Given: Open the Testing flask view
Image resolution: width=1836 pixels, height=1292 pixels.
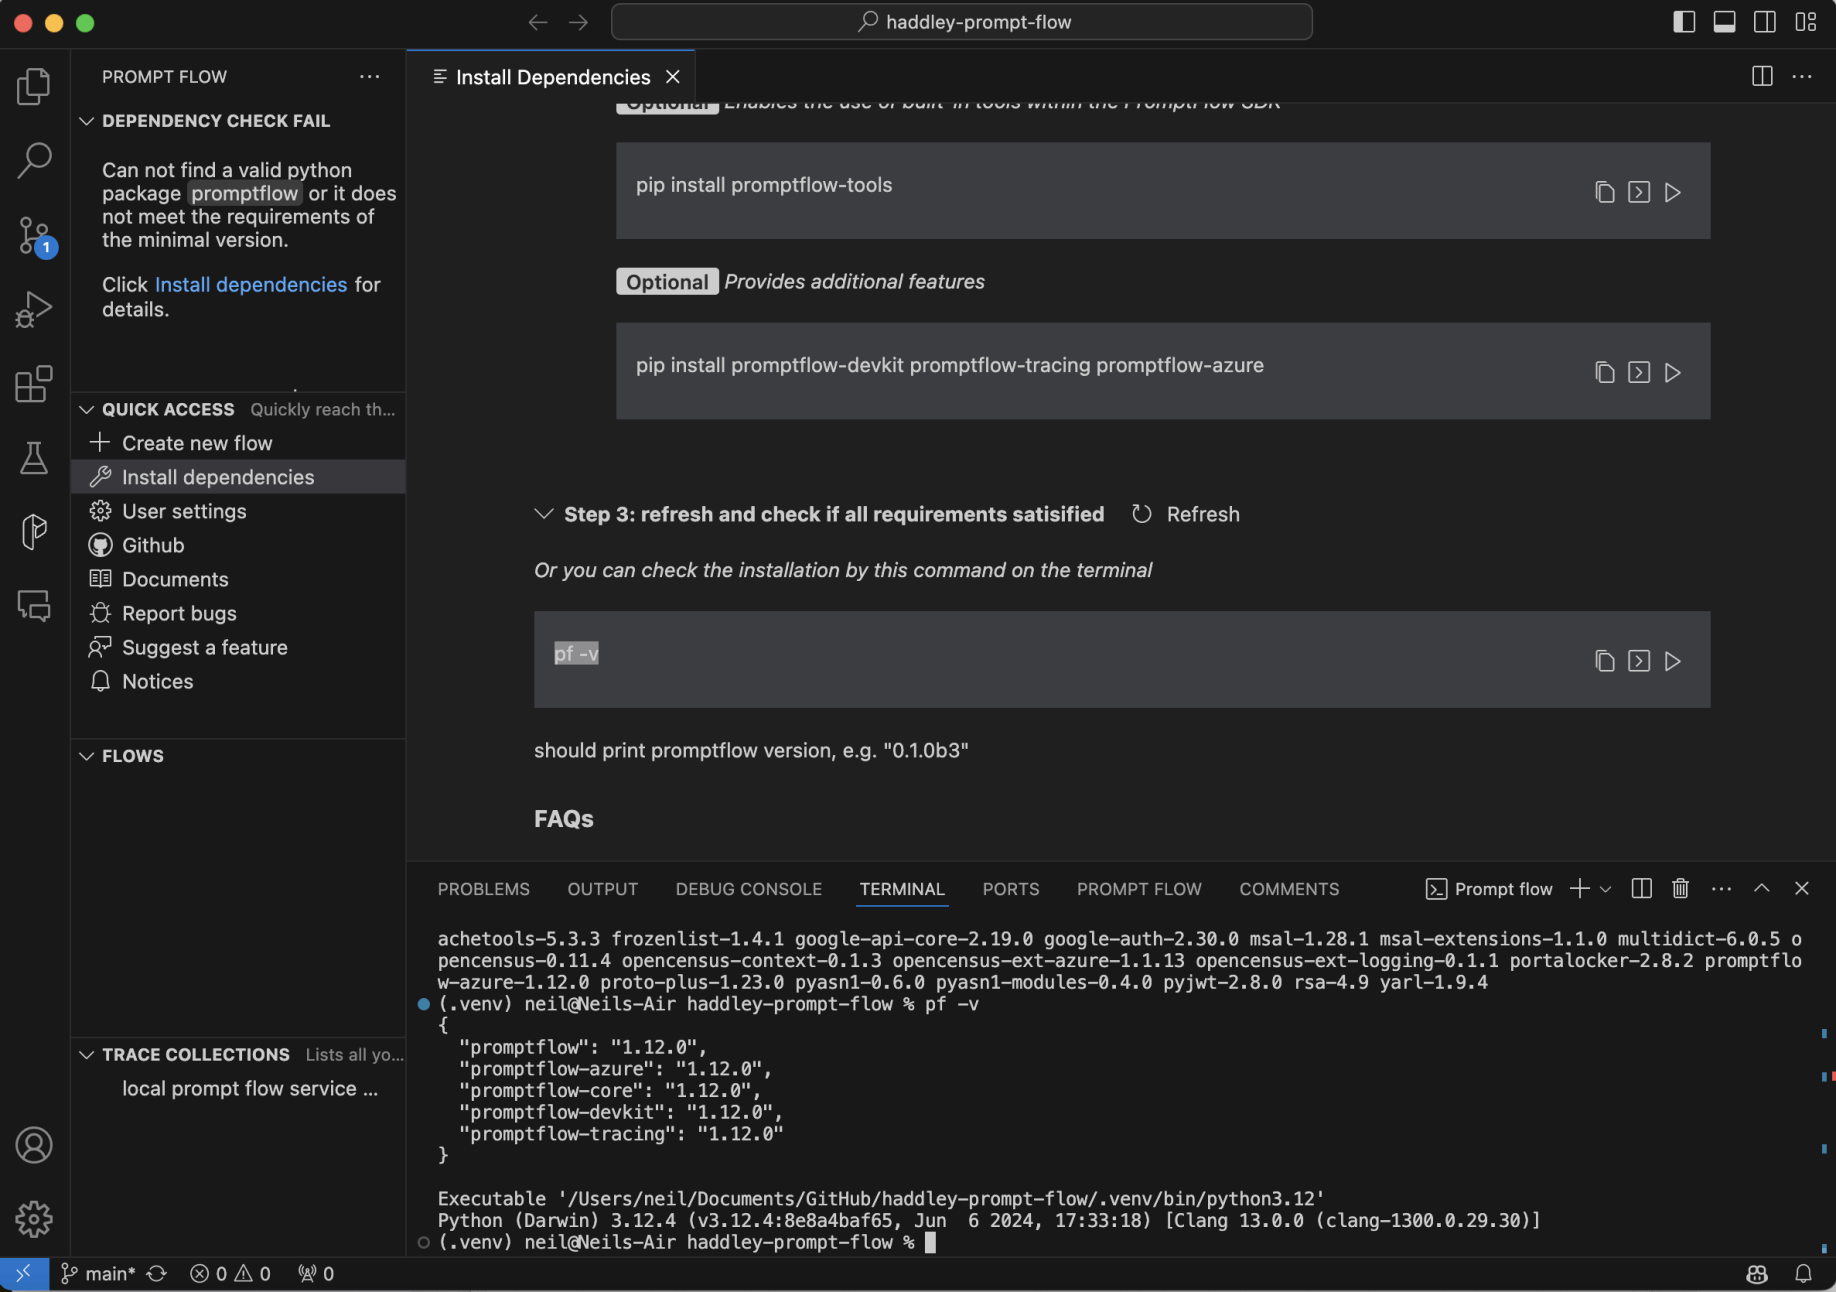Looking at the screenshot, I should point(34,458).
